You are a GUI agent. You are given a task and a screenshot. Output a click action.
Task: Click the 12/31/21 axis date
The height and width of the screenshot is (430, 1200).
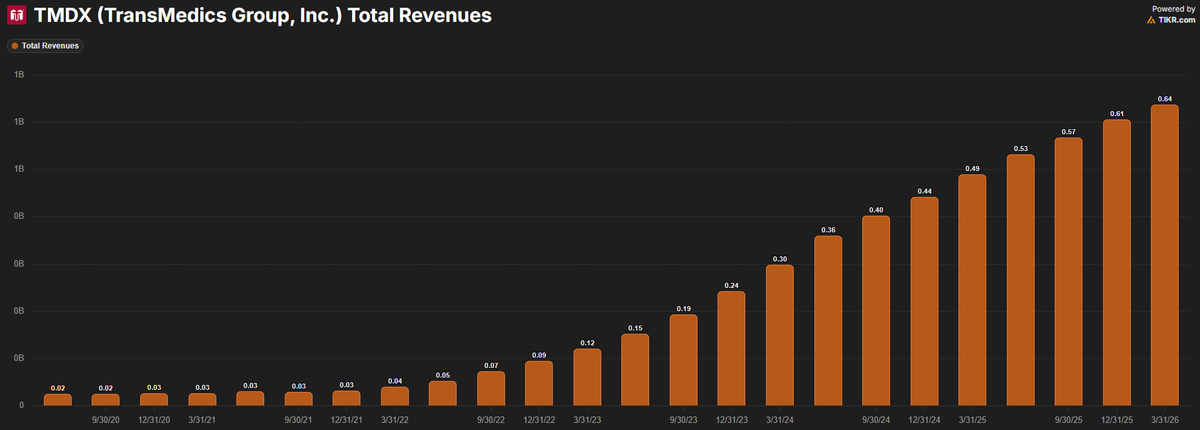pyautogui.click(x=346, y=421)
